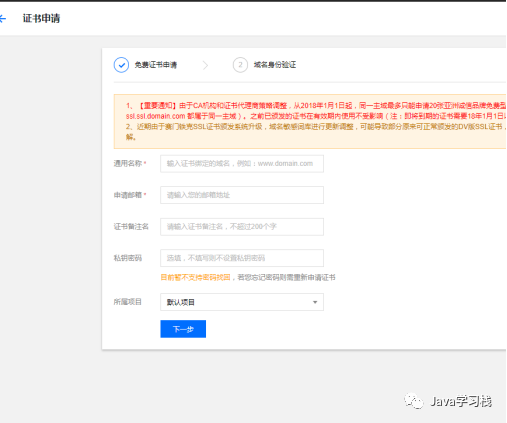Screen dimensions: 507x423
Task: Focus the 证书备注名 input field
Action: [242, 227]
